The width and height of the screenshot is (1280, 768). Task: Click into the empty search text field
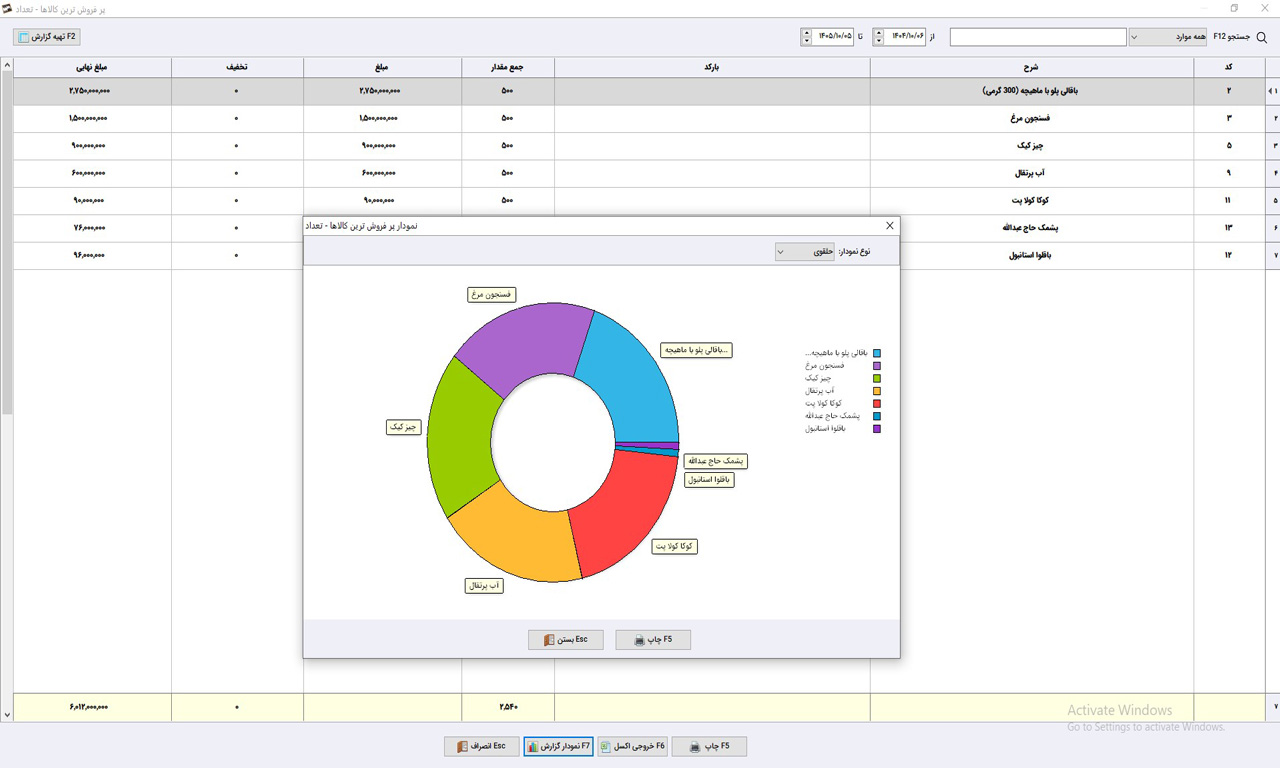coord(1038,37)
